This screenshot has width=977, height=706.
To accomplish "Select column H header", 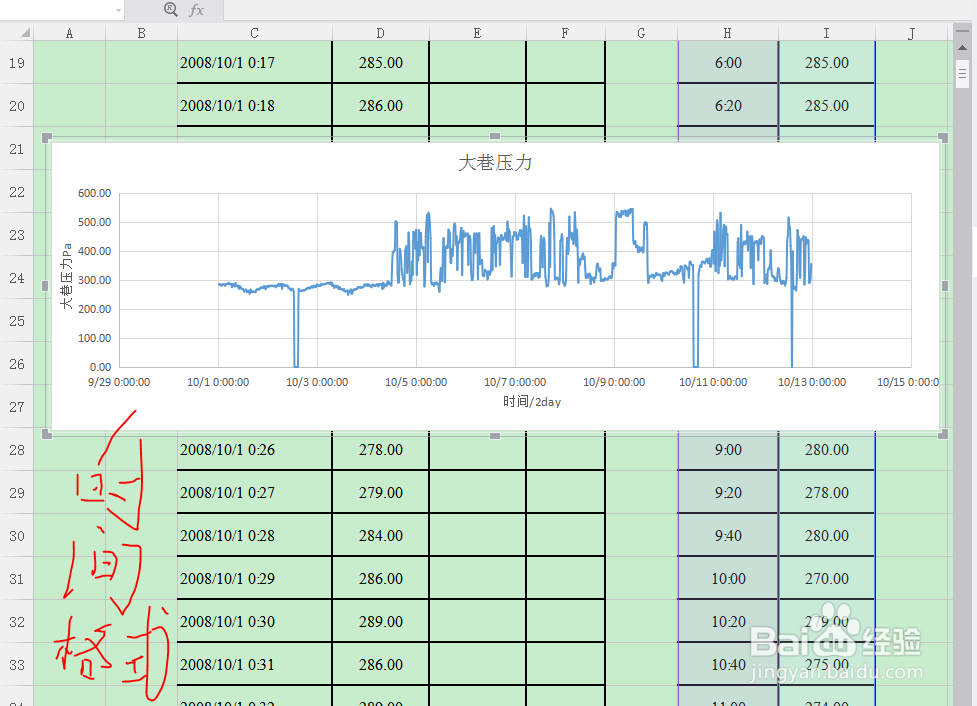I will tap(727, 32).
